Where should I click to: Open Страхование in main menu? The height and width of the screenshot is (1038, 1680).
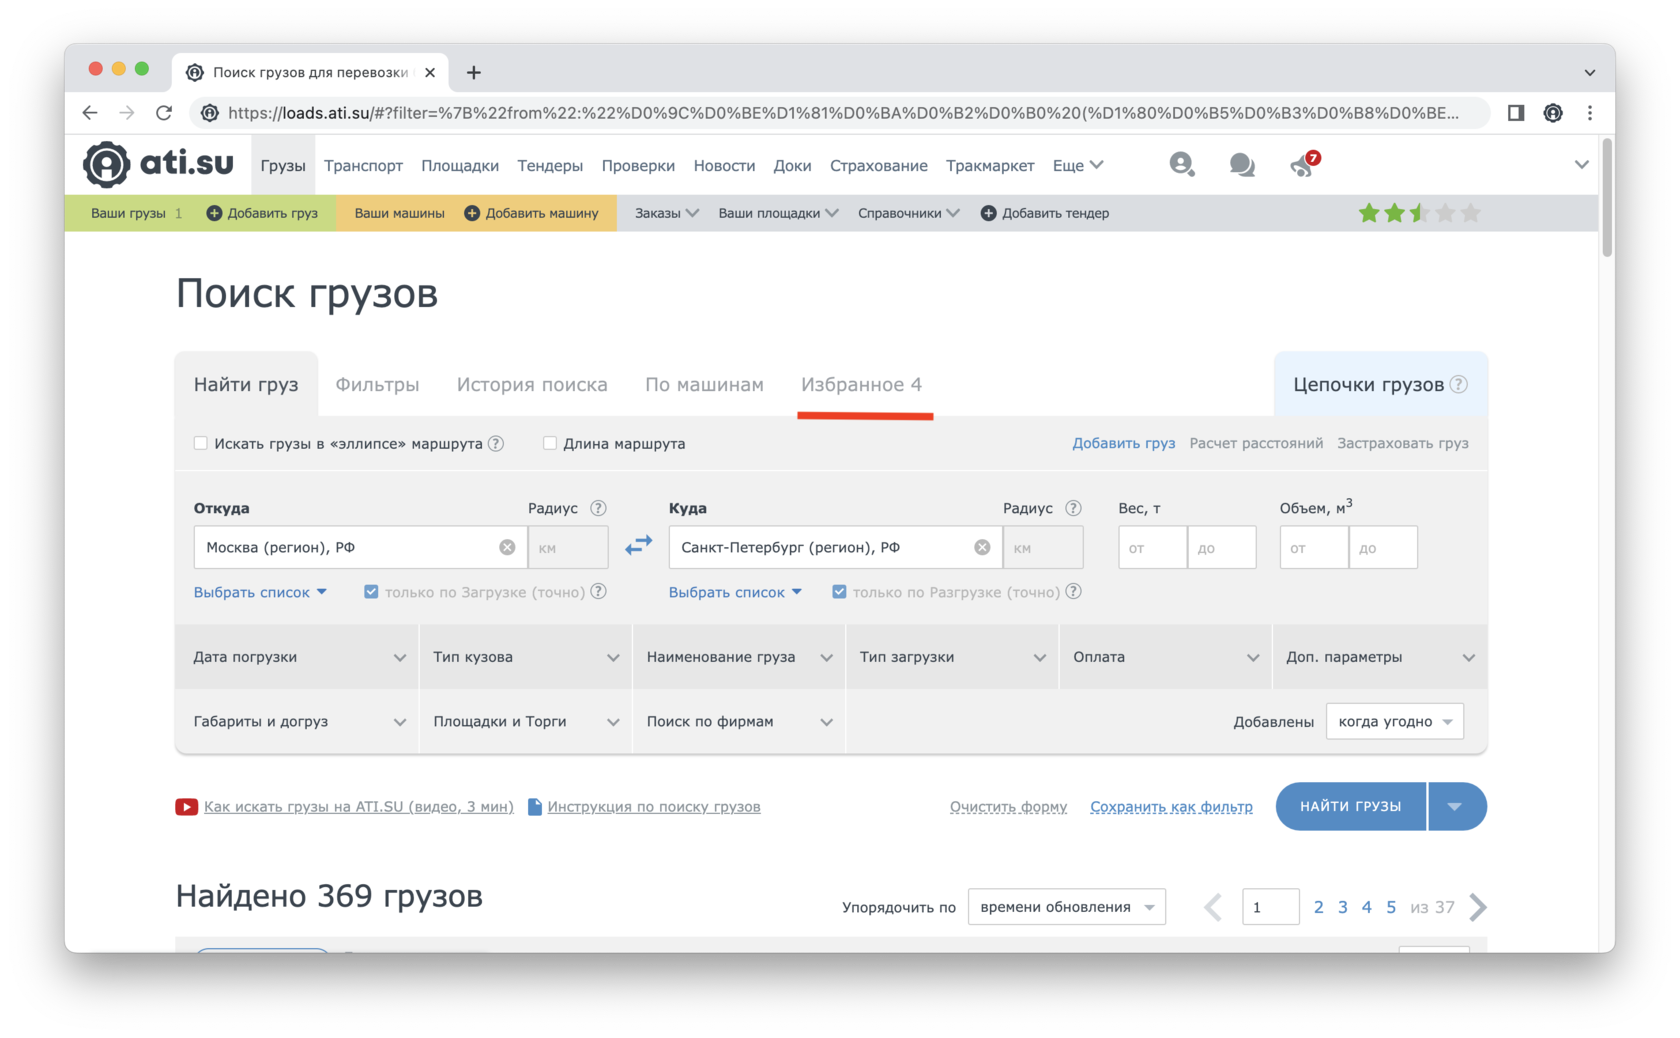(x=878, y=165)
